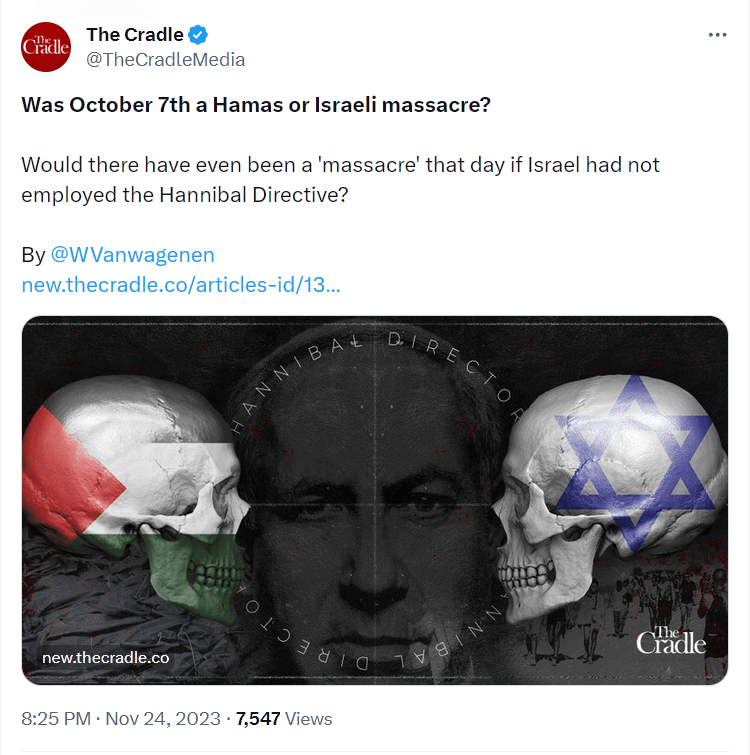Click the curved Hannibal Directive text atop image
The width and height of the screenshot is (750, 755).
(375, 352)
